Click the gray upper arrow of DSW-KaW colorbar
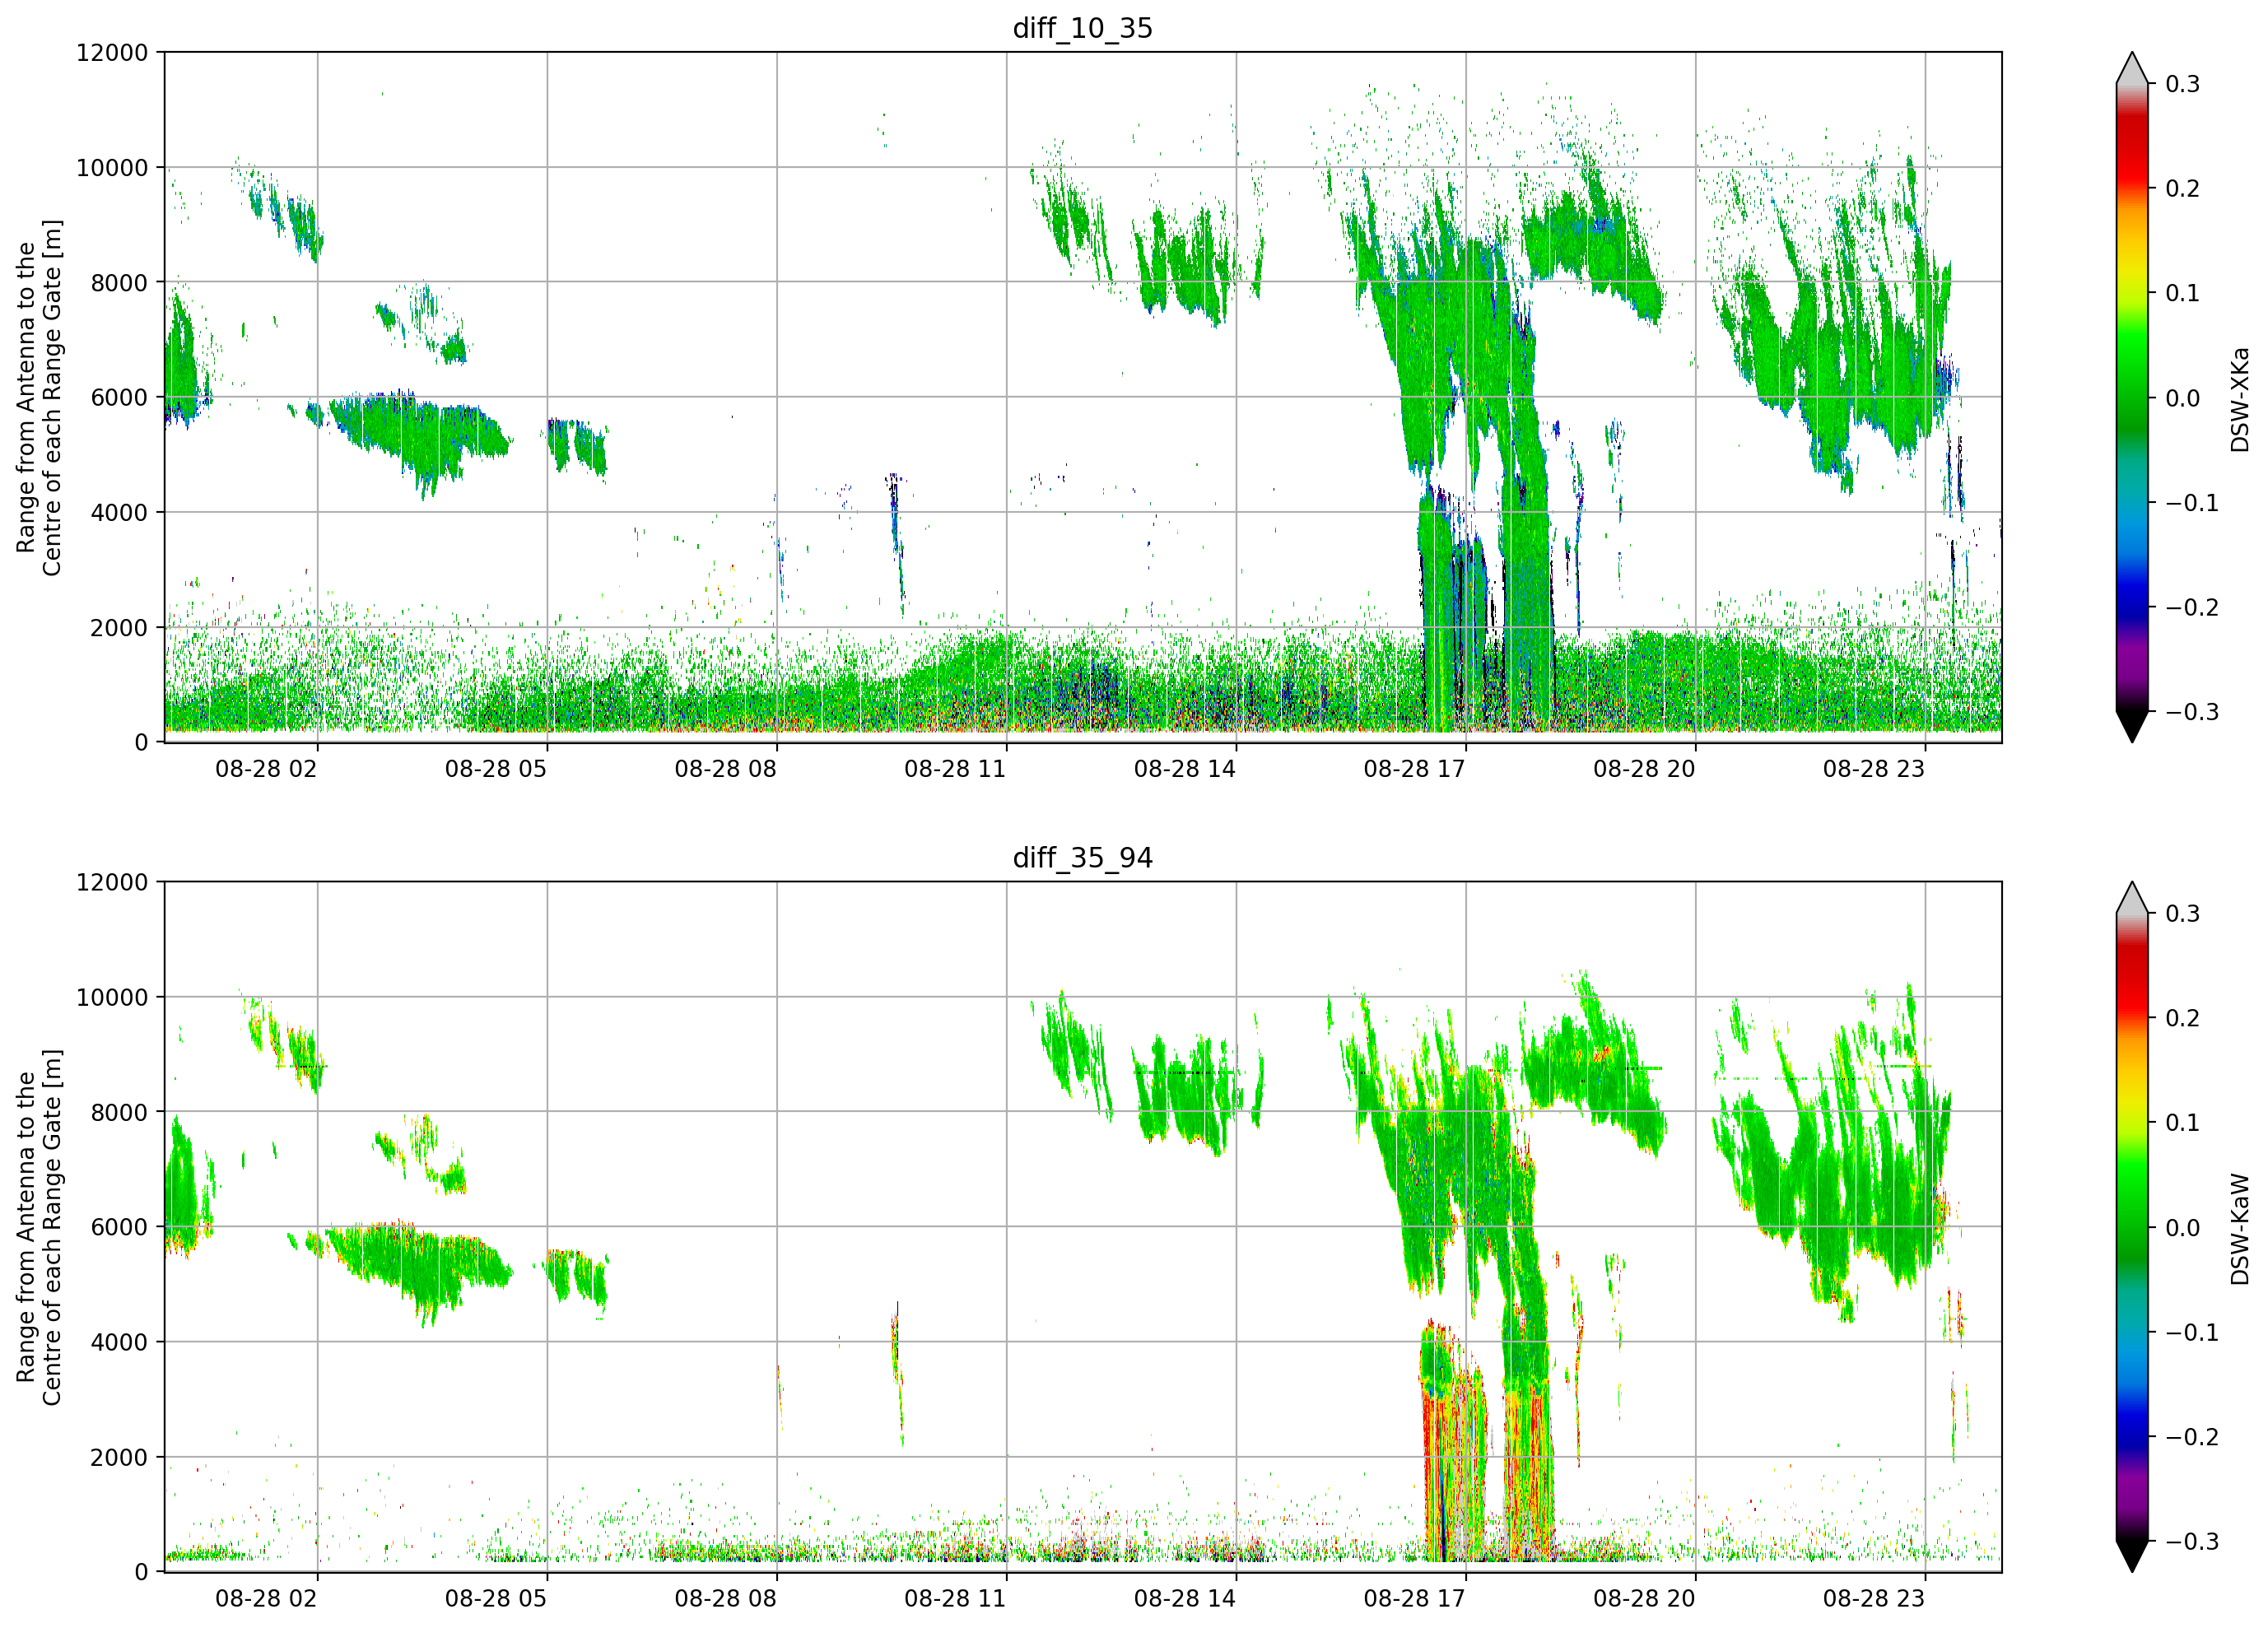 click(x=2132, y=898)
